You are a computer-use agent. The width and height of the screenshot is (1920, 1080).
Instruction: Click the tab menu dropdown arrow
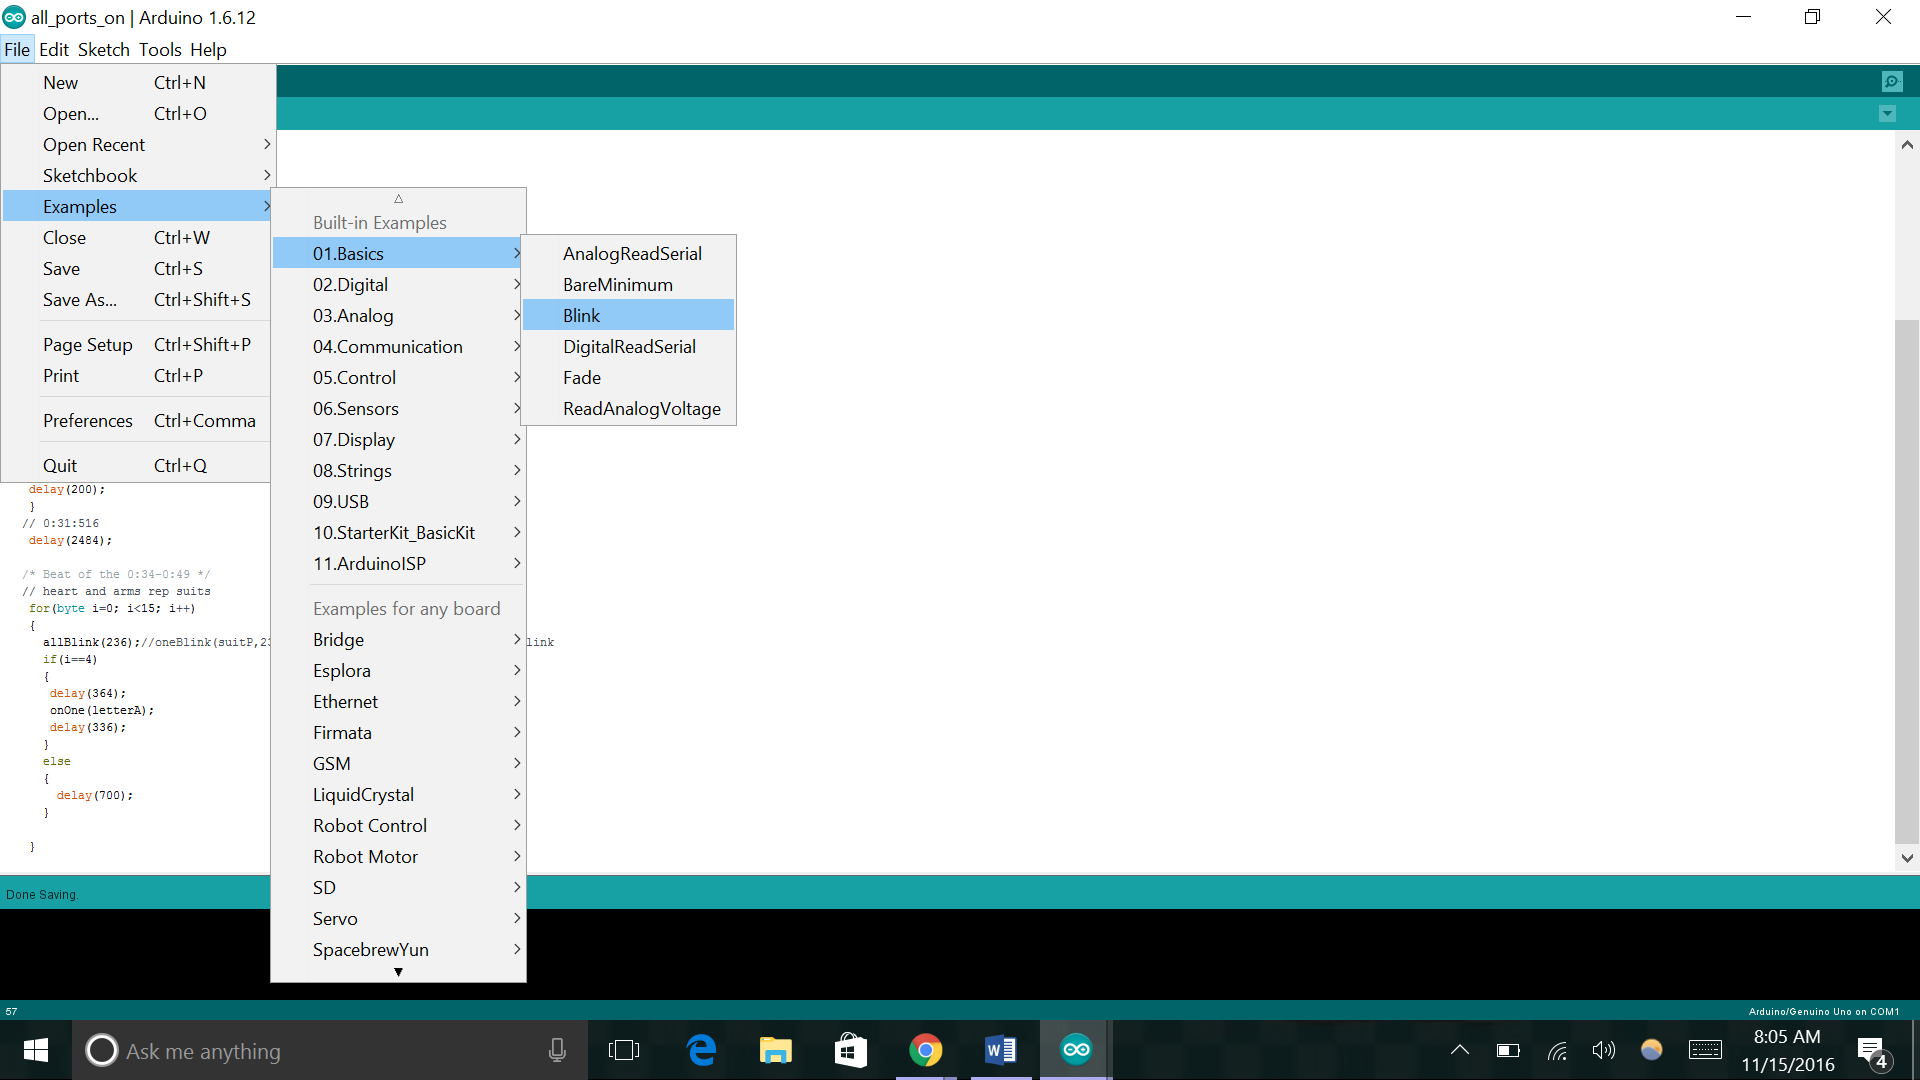coord(1887,114)
